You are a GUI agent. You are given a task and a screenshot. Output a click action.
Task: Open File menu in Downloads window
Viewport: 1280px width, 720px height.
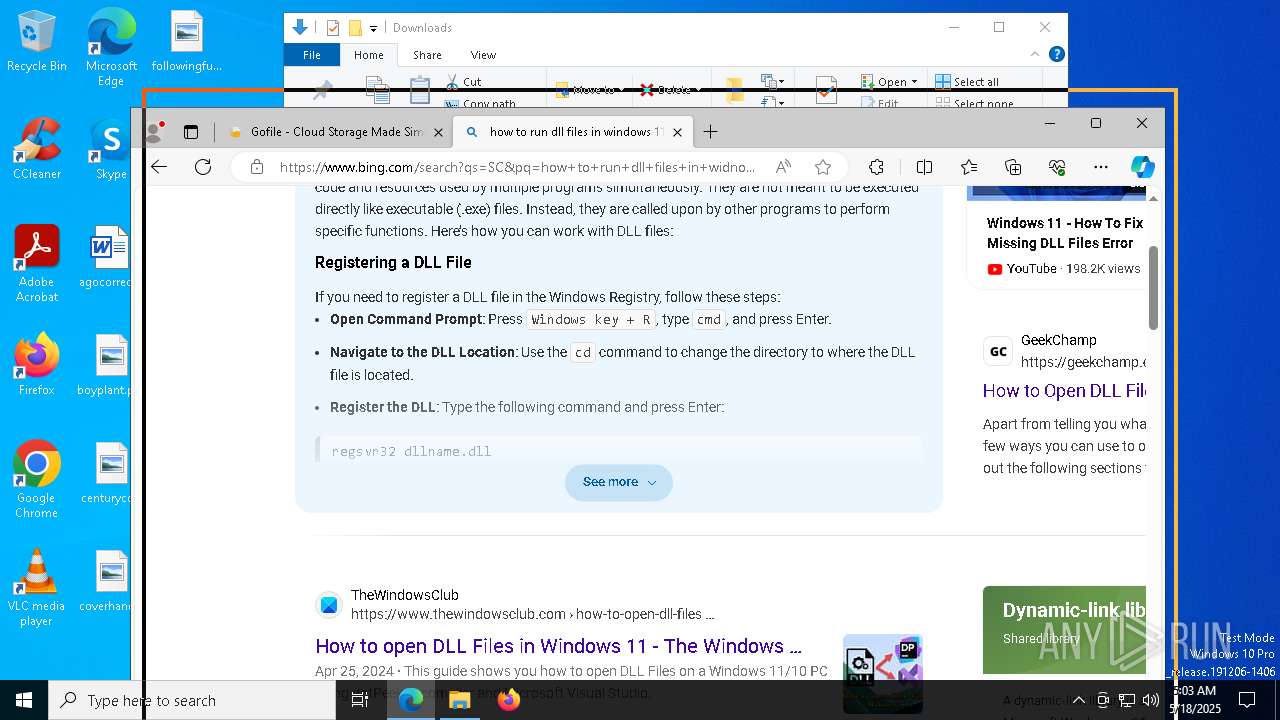(312, 55)
